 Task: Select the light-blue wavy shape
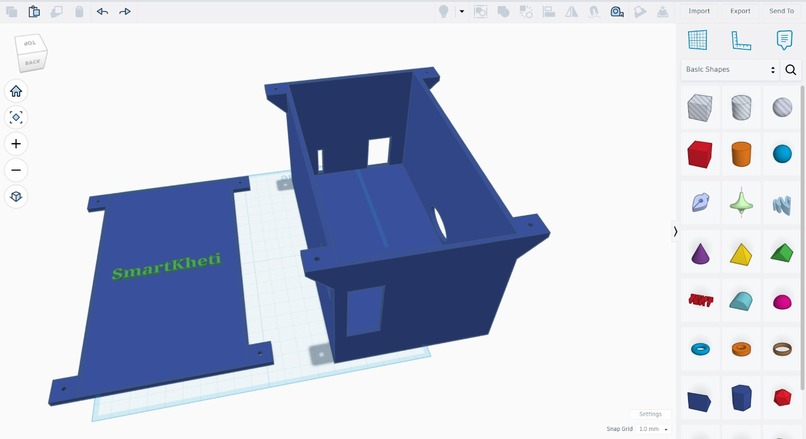(x=782, y=205)
